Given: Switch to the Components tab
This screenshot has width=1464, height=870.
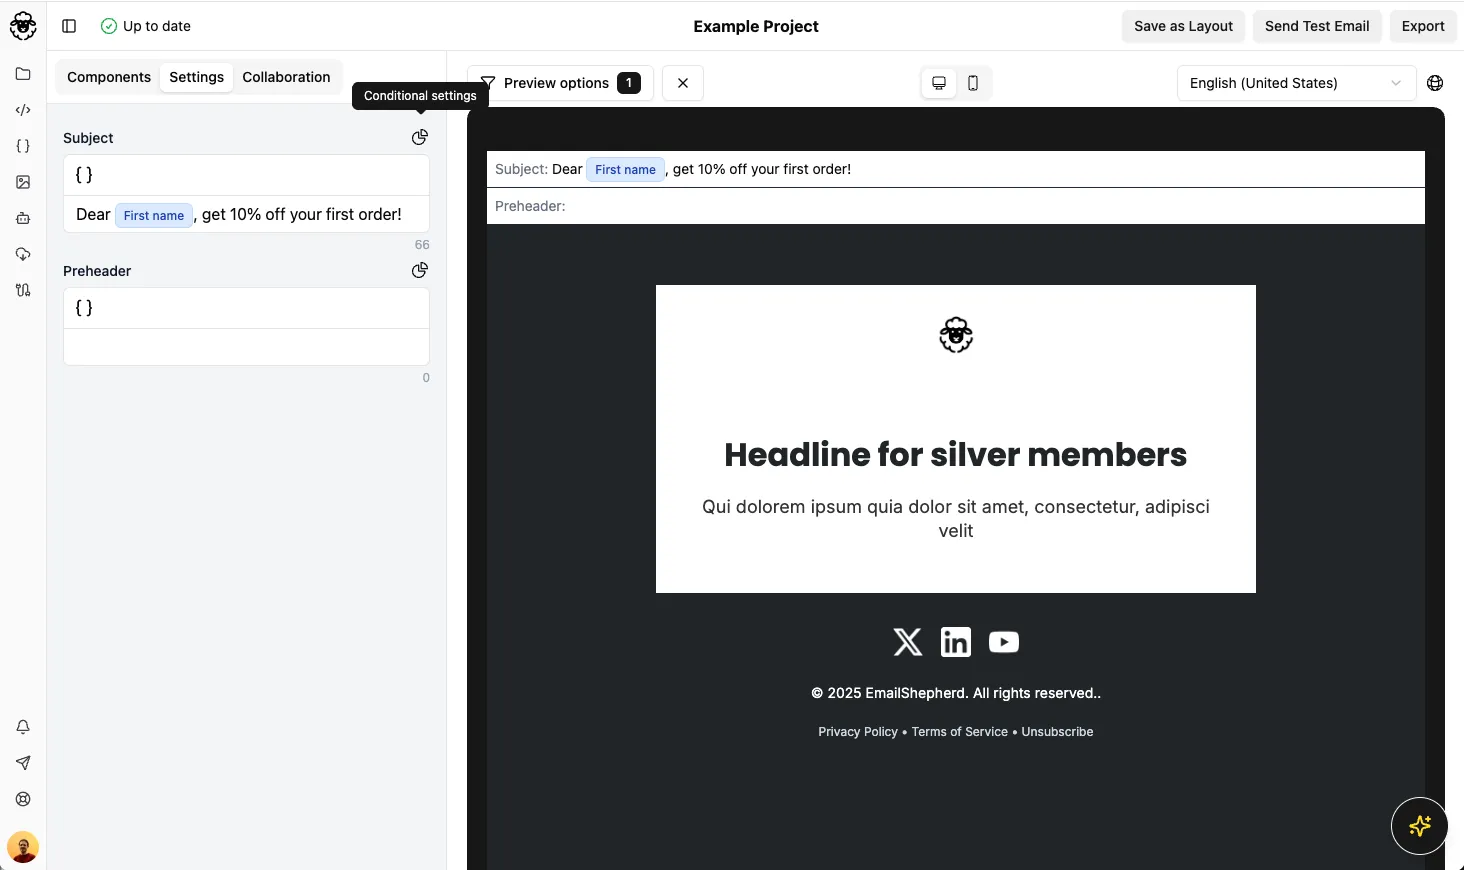Looking at the screenshot, I should click(109, 77).
